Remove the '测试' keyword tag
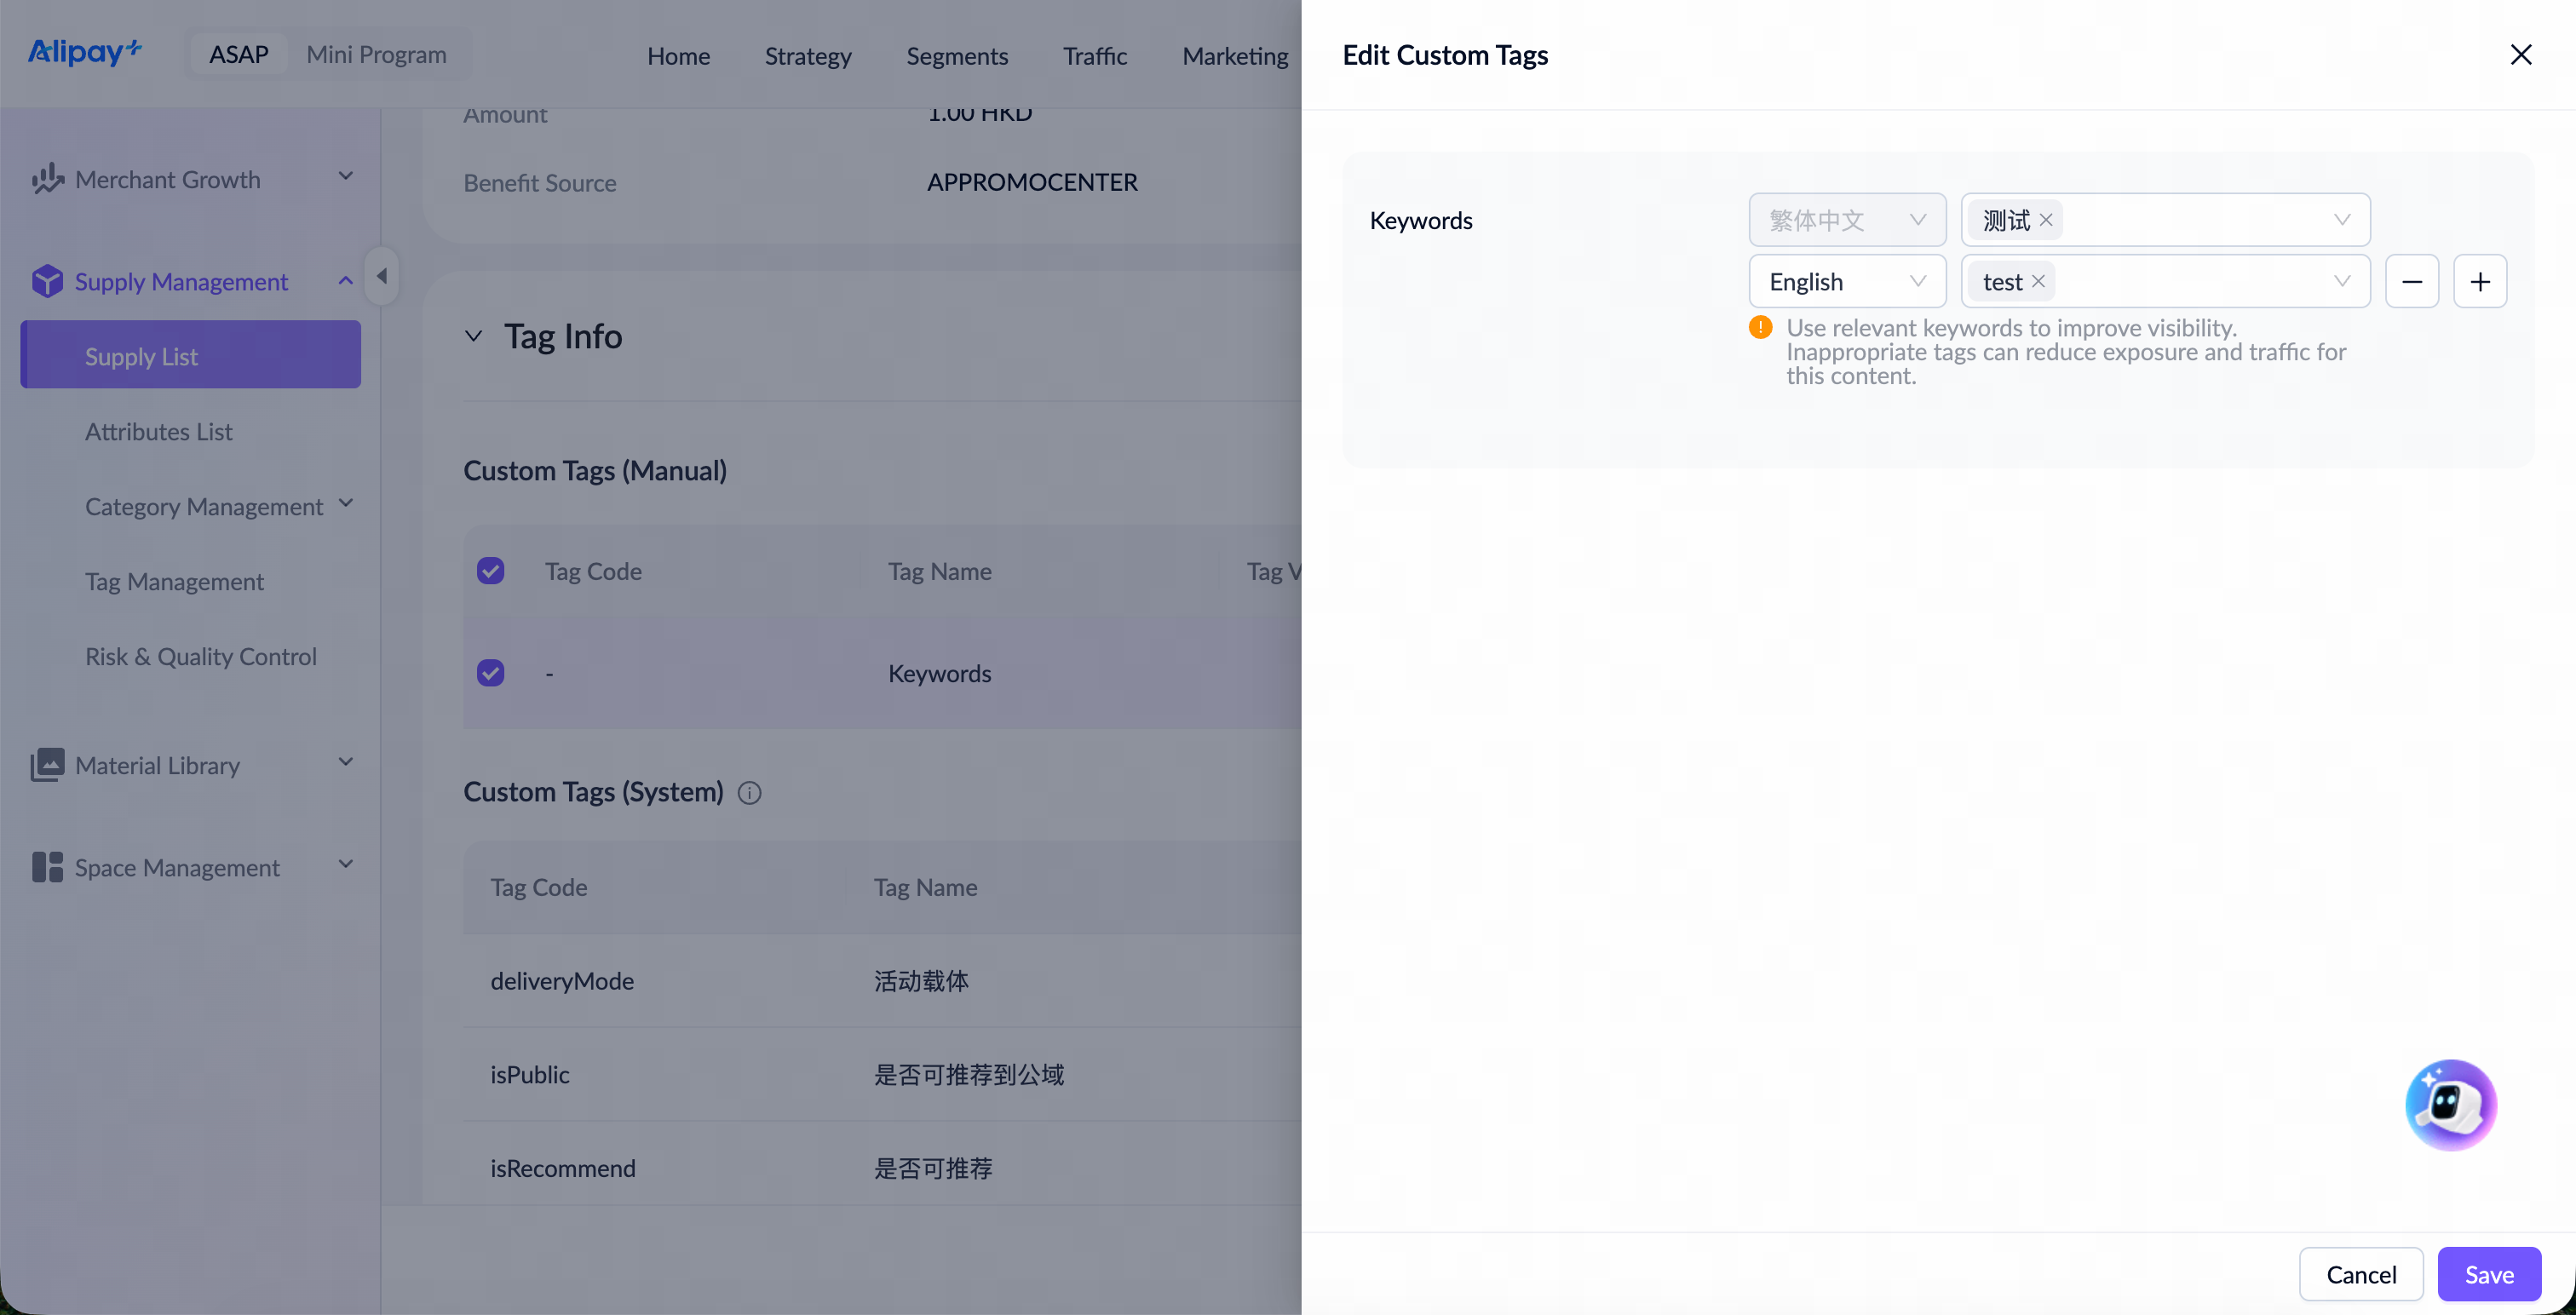The height and width of the screenshot is (1315, 2576). coord(2046,220)
